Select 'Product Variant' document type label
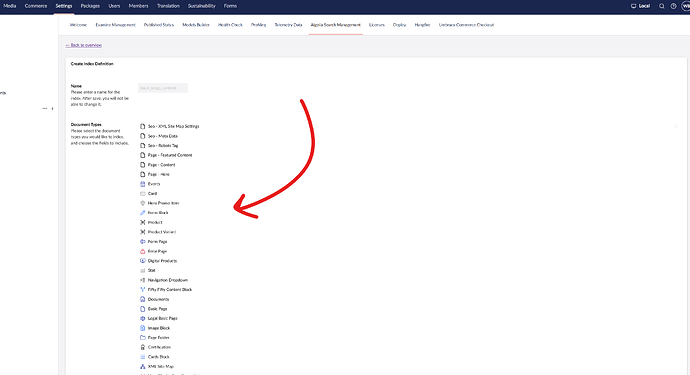 coord(162,232)
